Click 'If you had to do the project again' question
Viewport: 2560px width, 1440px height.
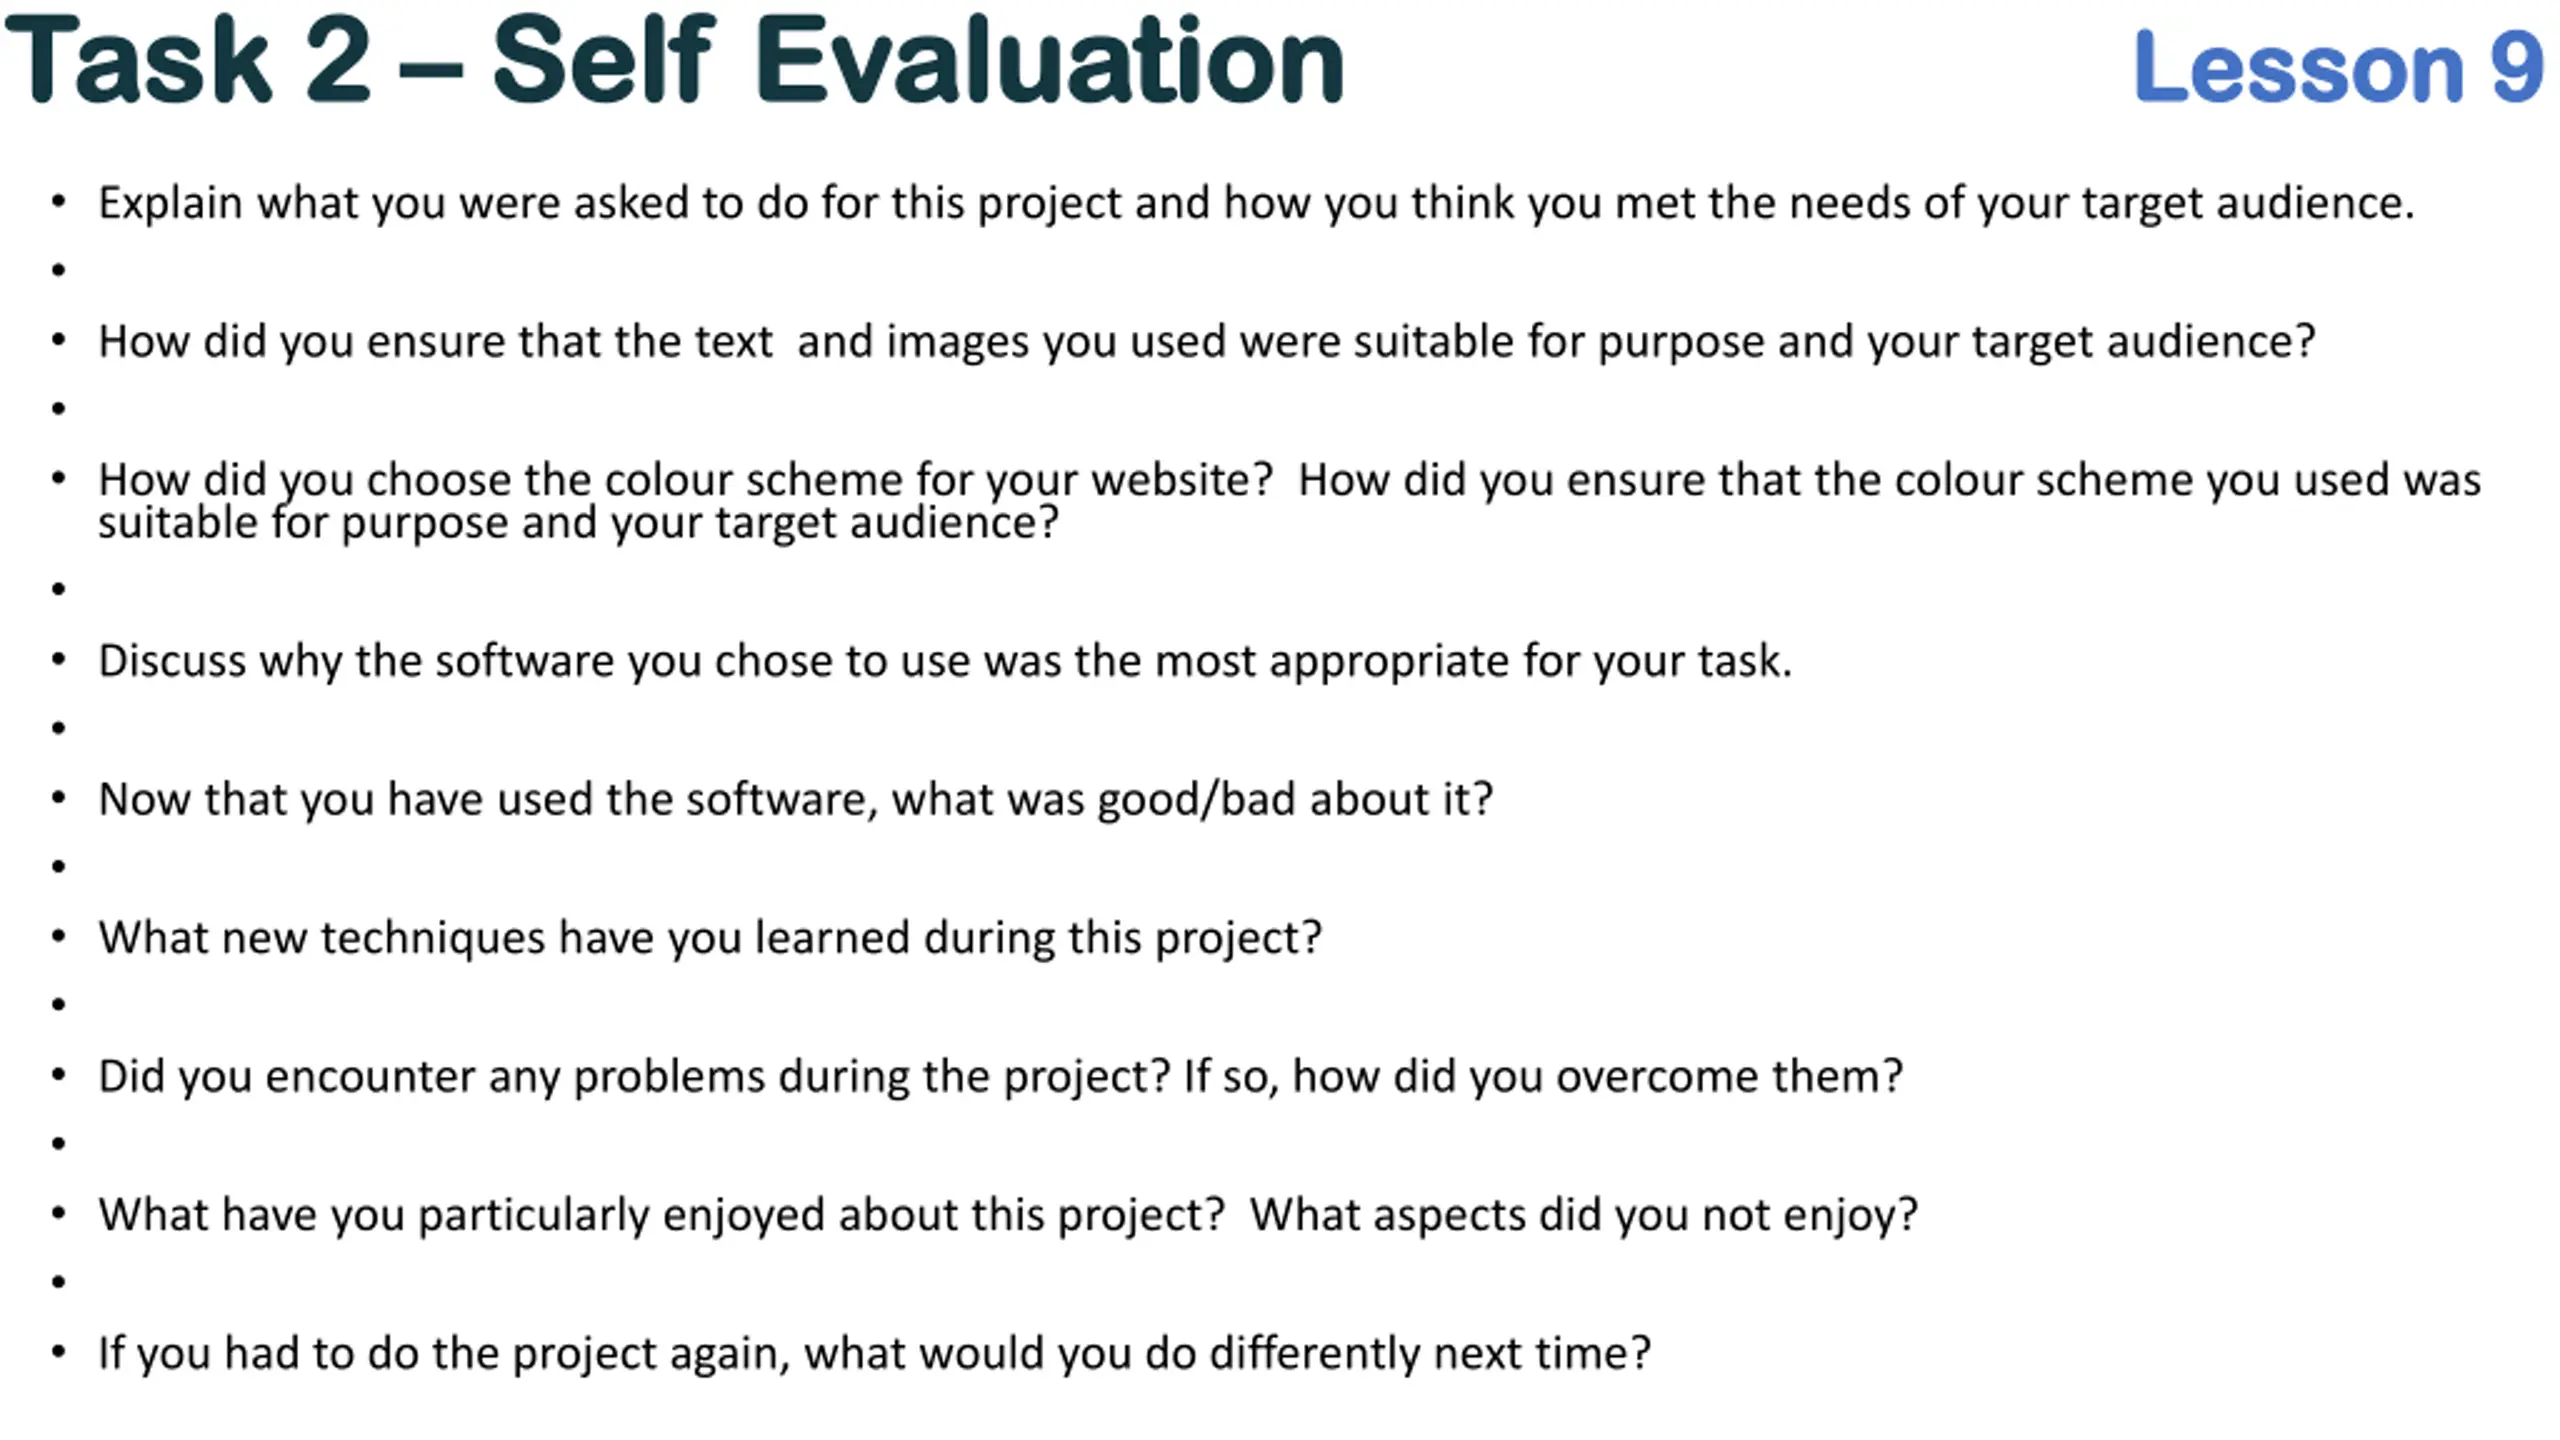pyautogui.click(x=874, y=1354)
